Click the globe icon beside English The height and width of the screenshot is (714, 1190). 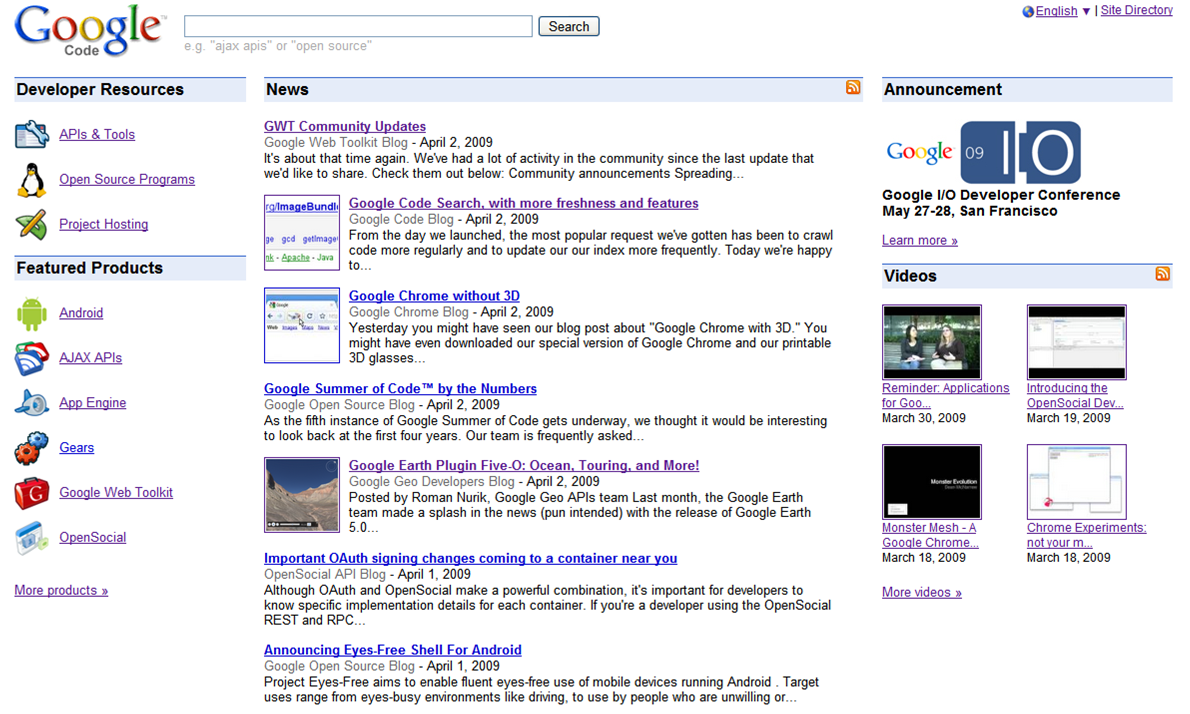coord(1028,11)
